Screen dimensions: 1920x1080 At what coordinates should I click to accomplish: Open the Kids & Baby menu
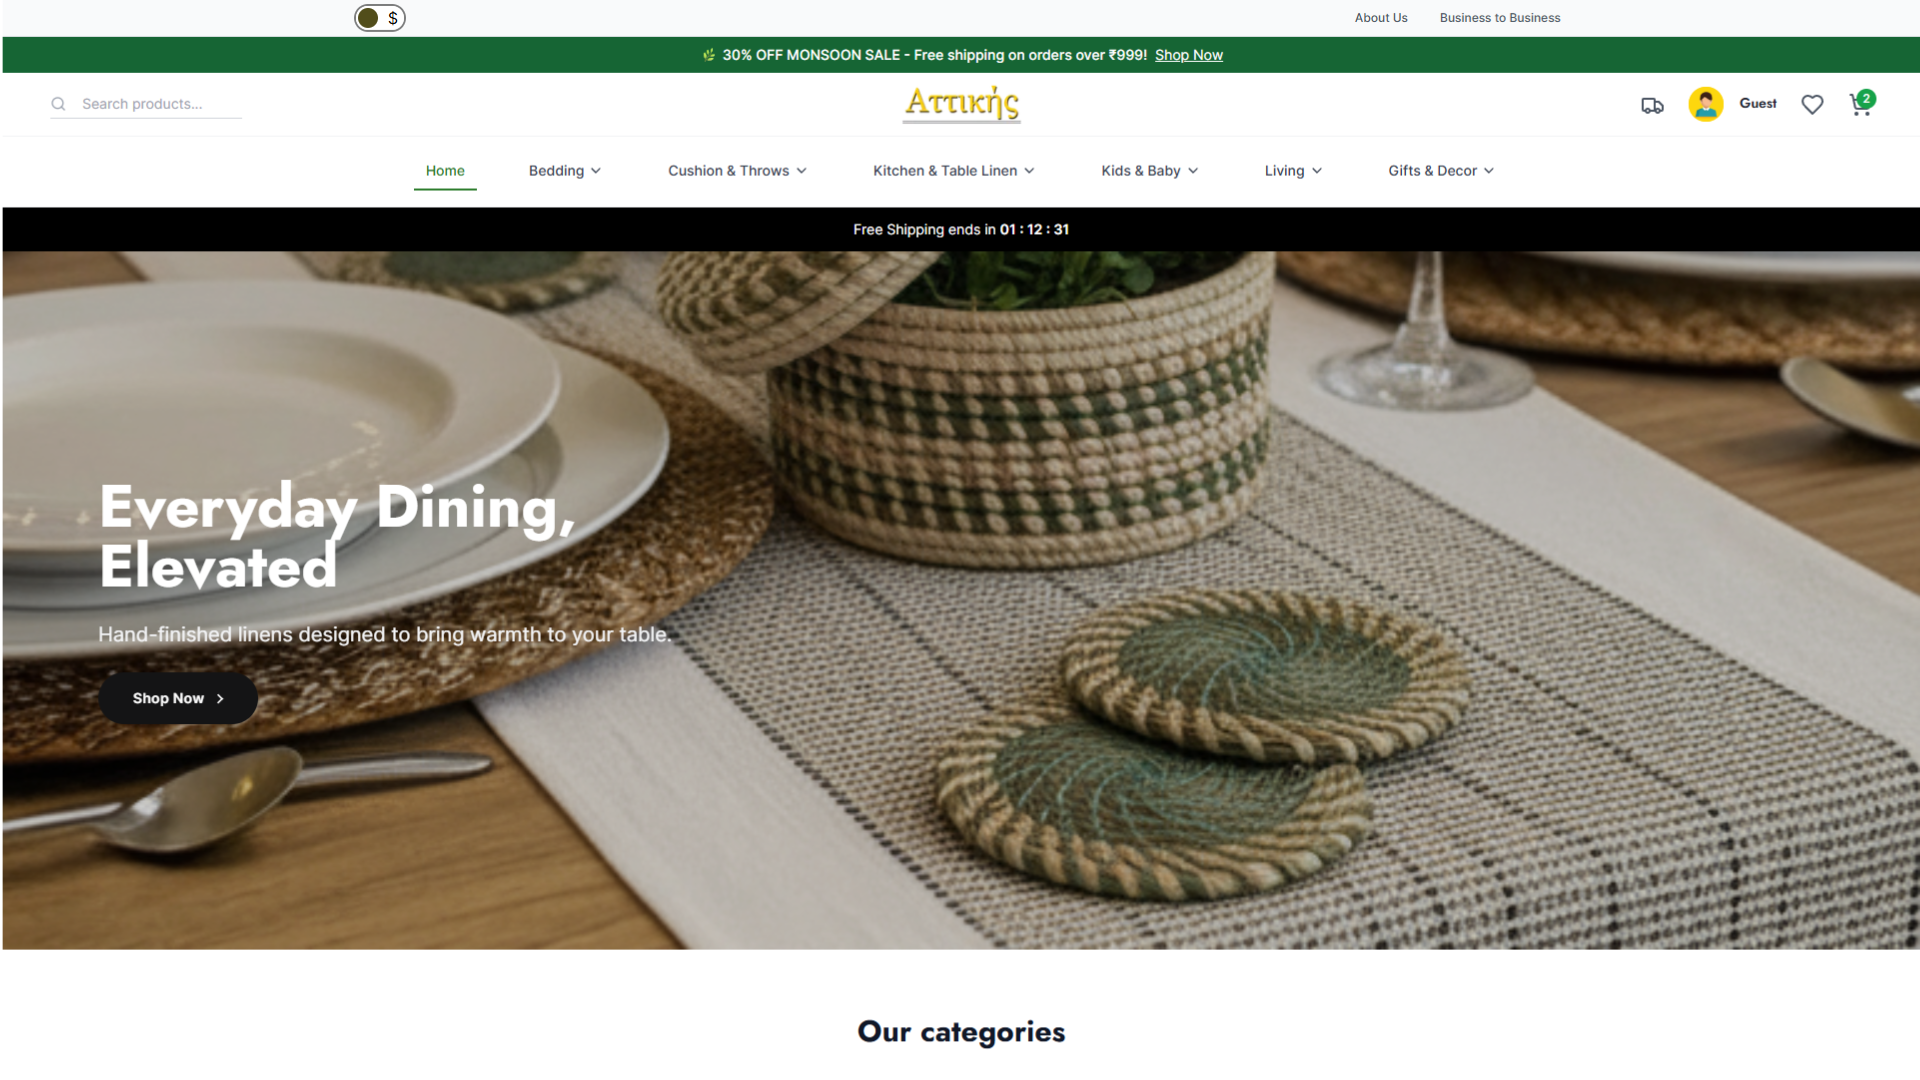pyautogui.click(x=1150, y=171)
